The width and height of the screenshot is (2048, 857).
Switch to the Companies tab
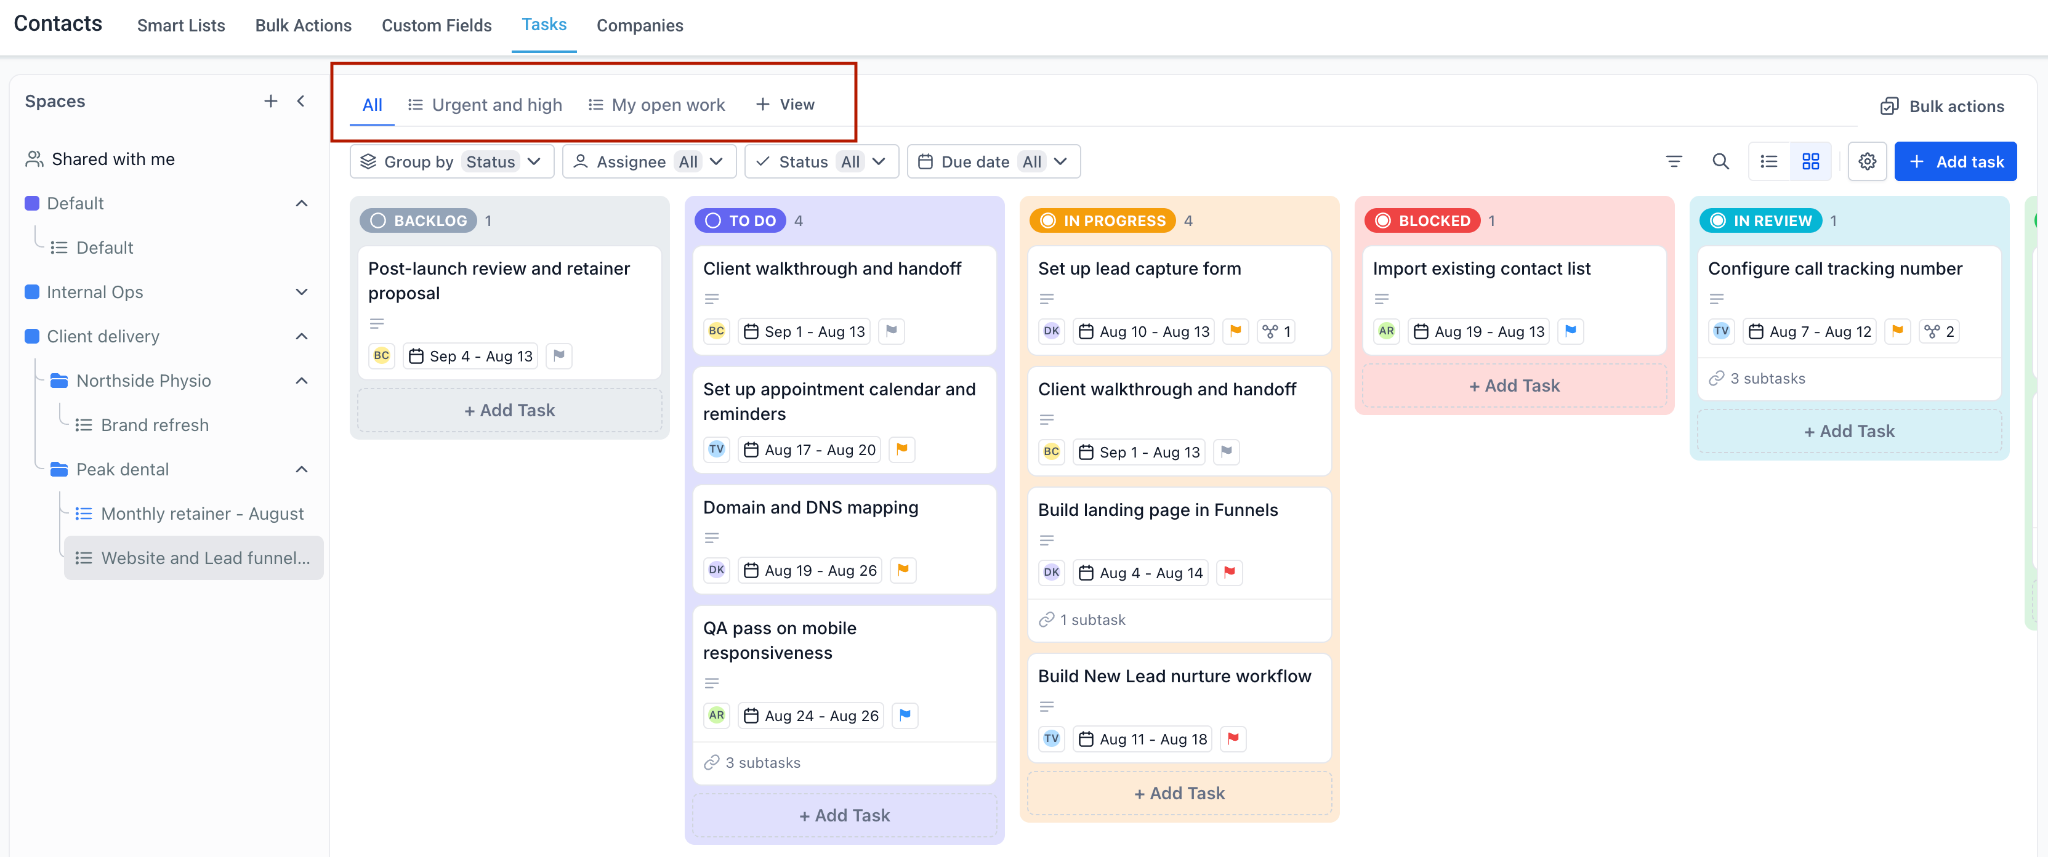point(640,25)
